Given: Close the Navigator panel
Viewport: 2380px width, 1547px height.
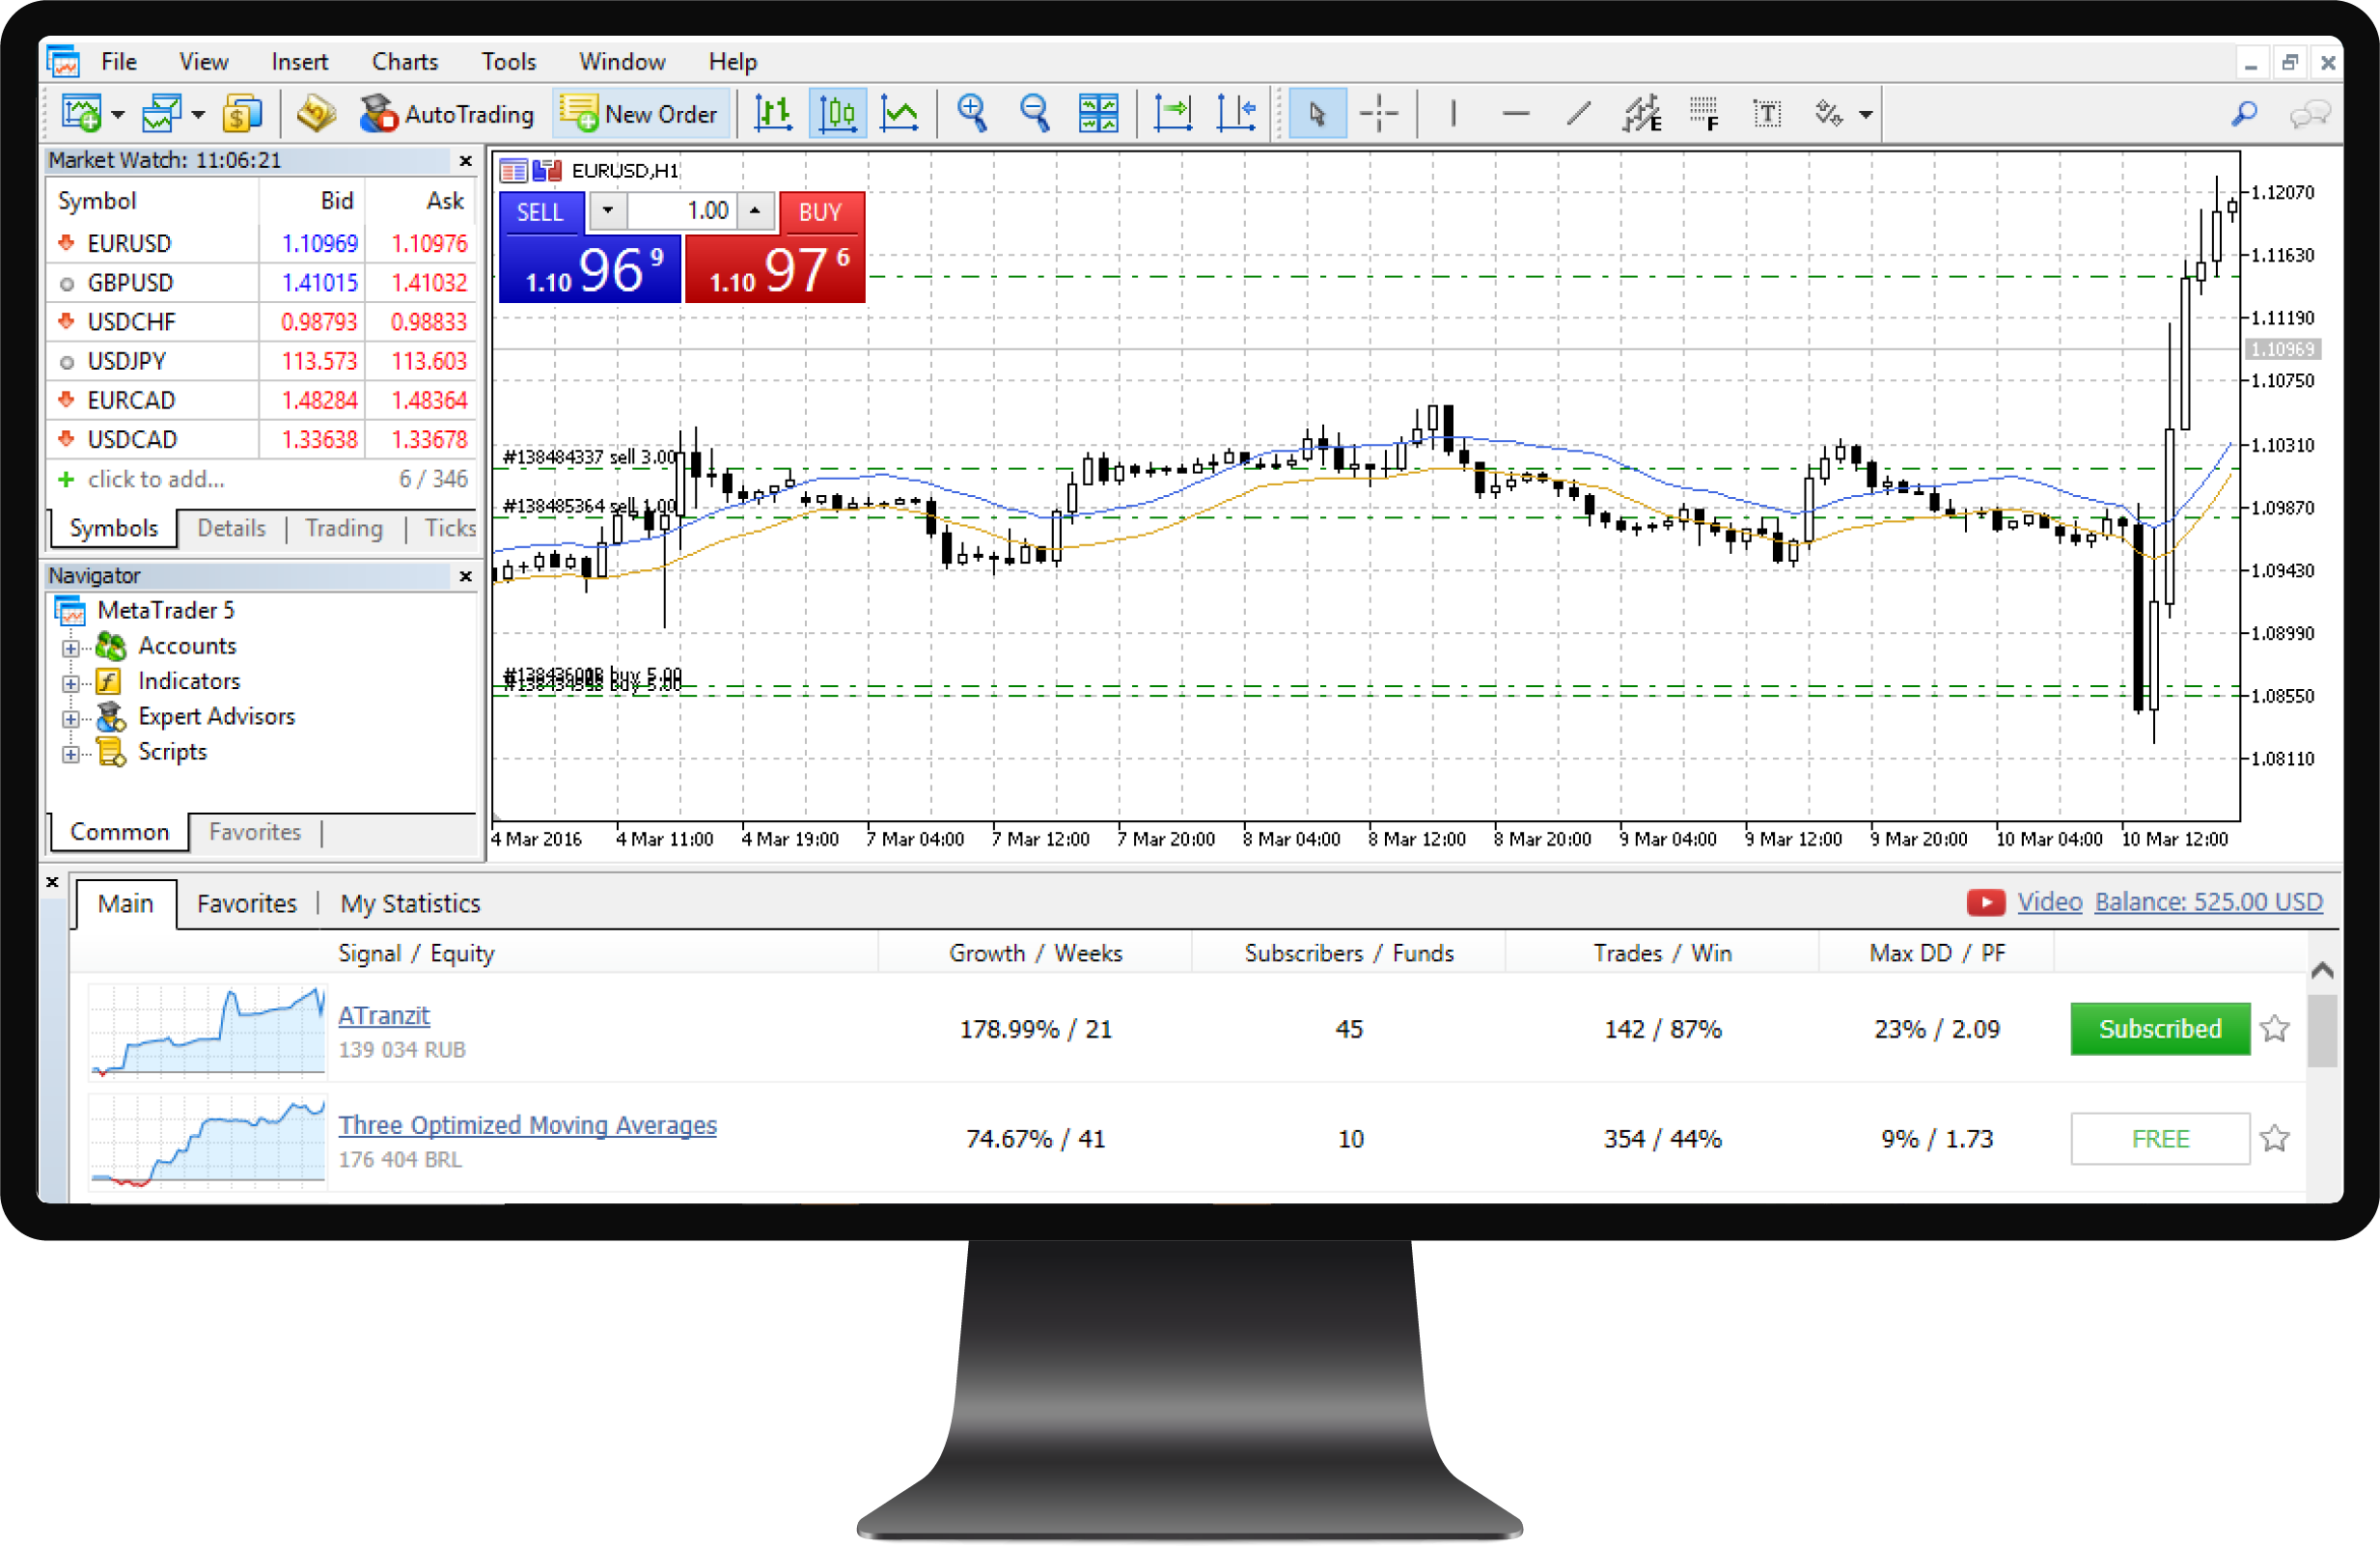Looking at the screenshot, I should click(466, 577).
